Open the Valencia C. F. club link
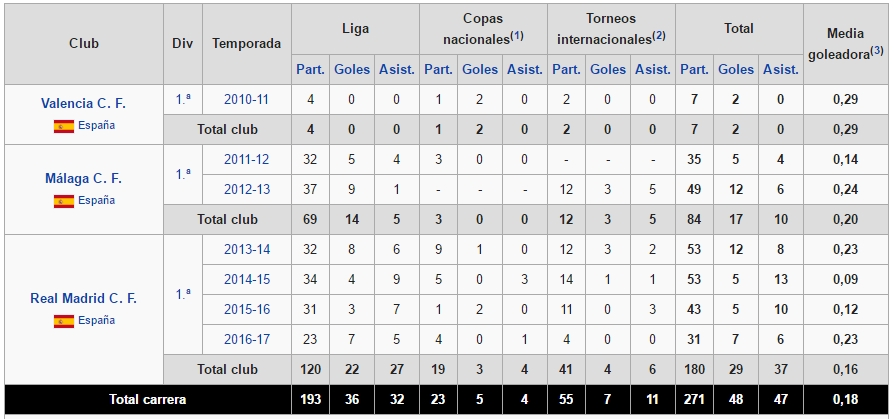 tap(84, 104)
